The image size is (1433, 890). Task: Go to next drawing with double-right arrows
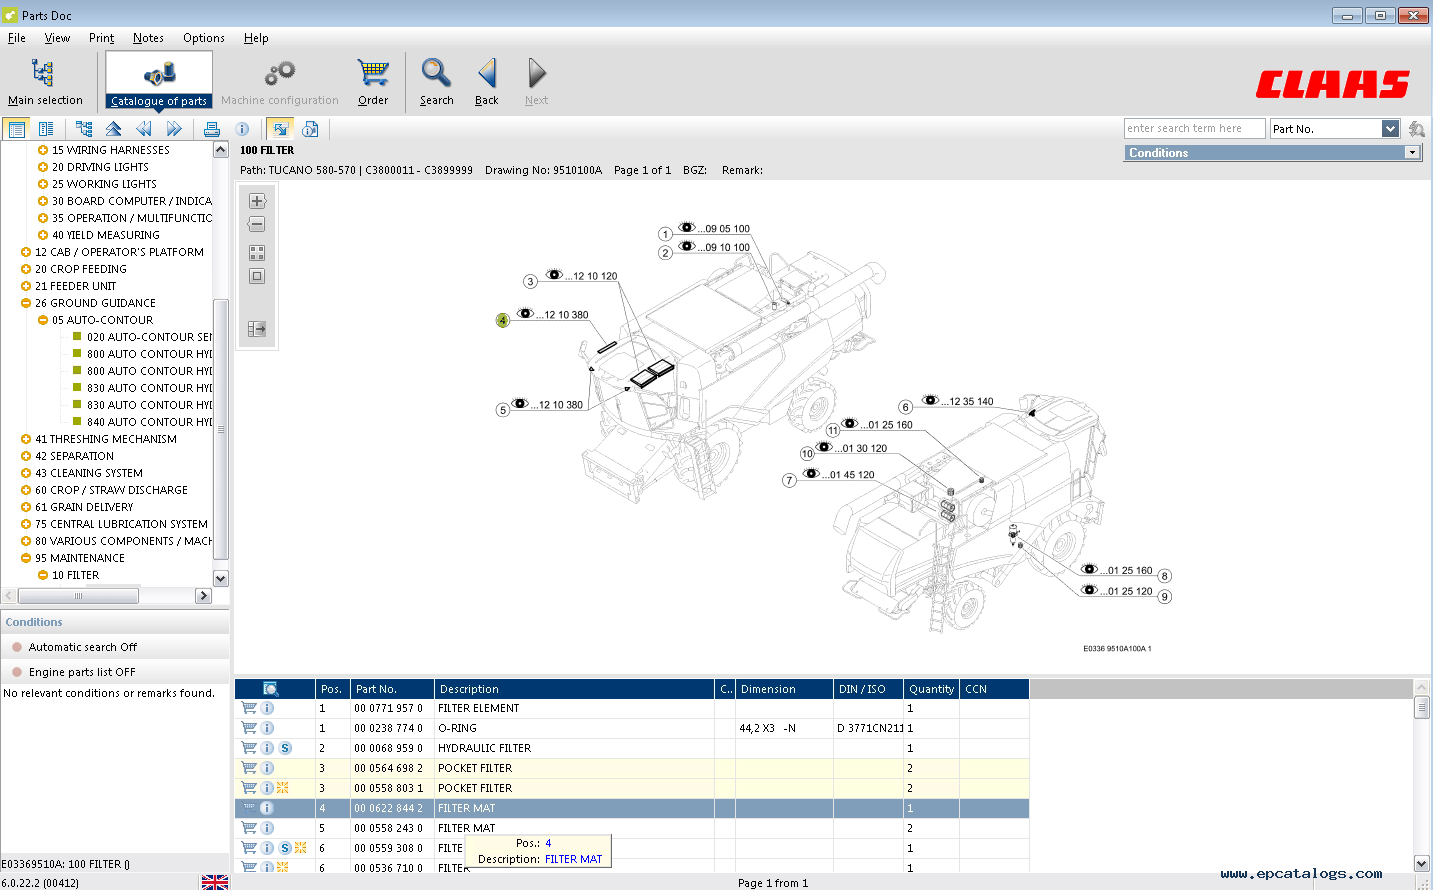[x=174, y=129]
